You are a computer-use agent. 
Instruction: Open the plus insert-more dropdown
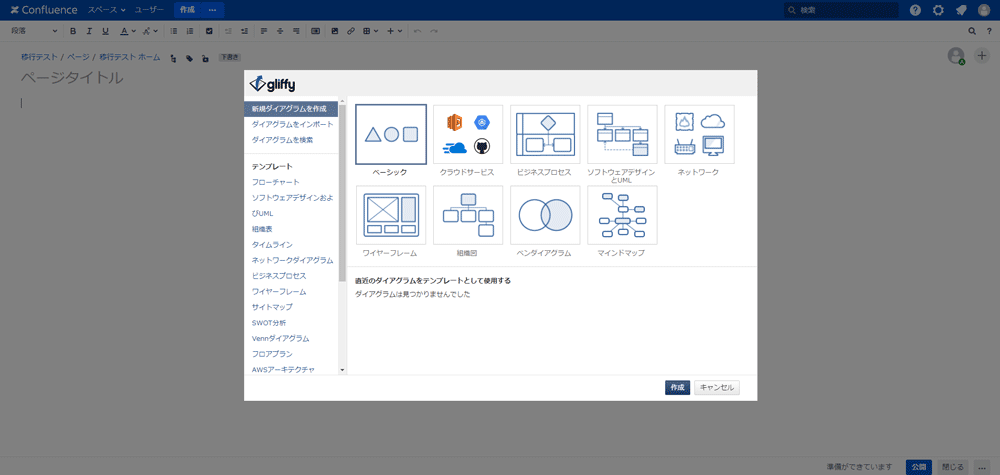(x=394, y=31)
